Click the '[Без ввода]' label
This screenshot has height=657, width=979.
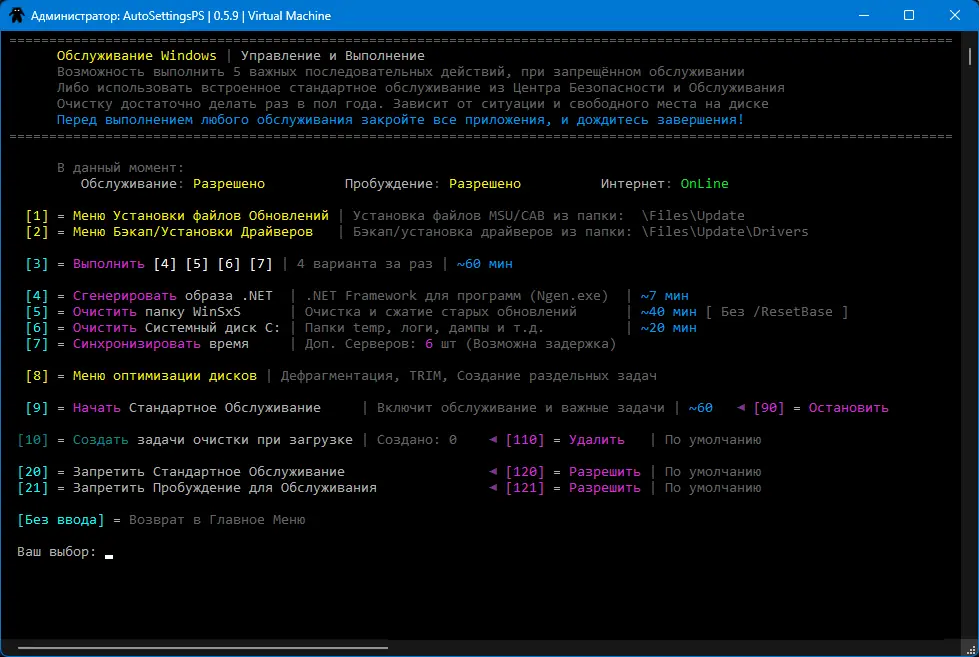coord(61,520)
